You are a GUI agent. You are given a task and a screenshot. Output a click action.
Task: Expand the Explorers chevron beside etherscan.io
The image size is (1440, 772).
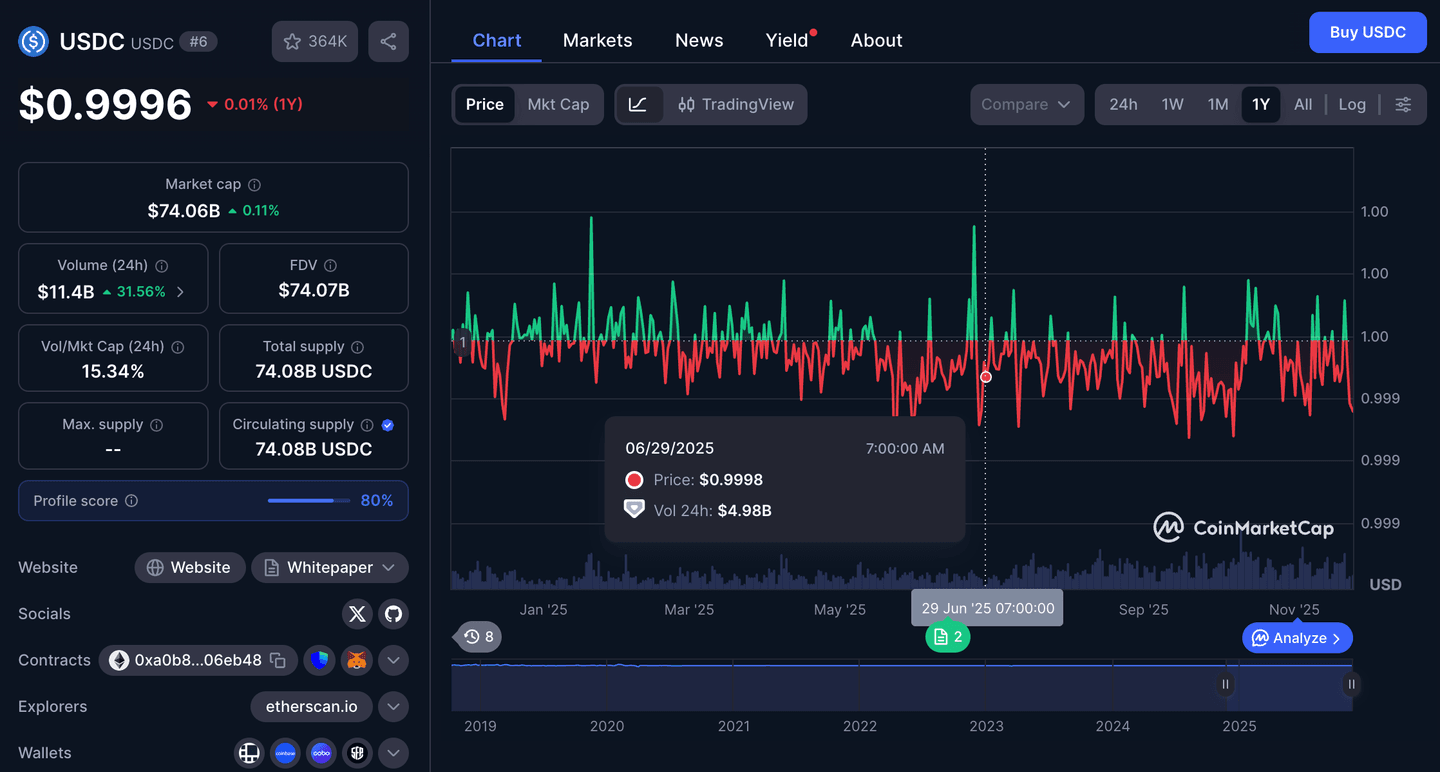[x=394, y=707]
